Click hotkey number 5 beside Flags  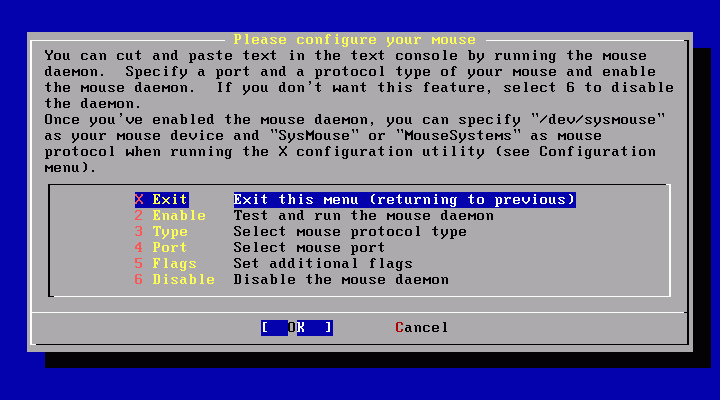139,264
